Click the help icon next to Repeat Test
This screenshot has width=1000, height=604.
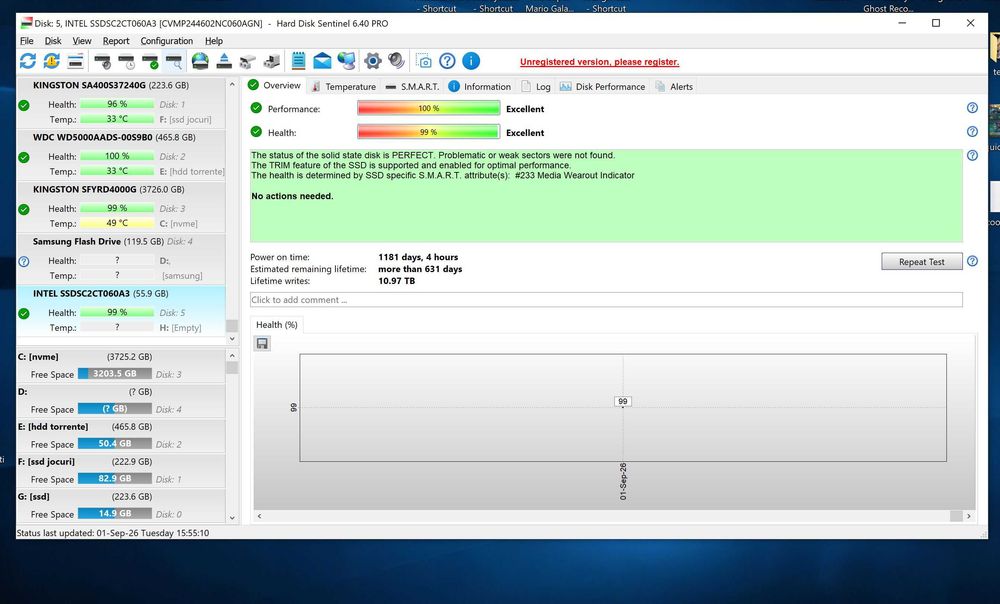(x=972, y=261)
